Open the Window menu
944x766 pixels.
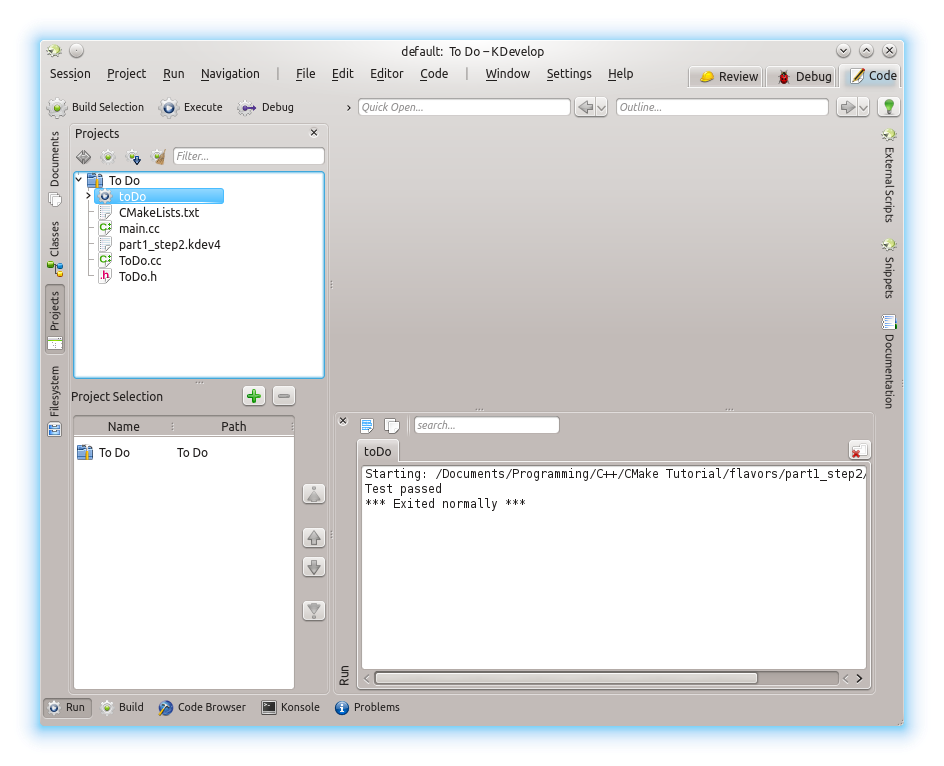click(508, 73)
